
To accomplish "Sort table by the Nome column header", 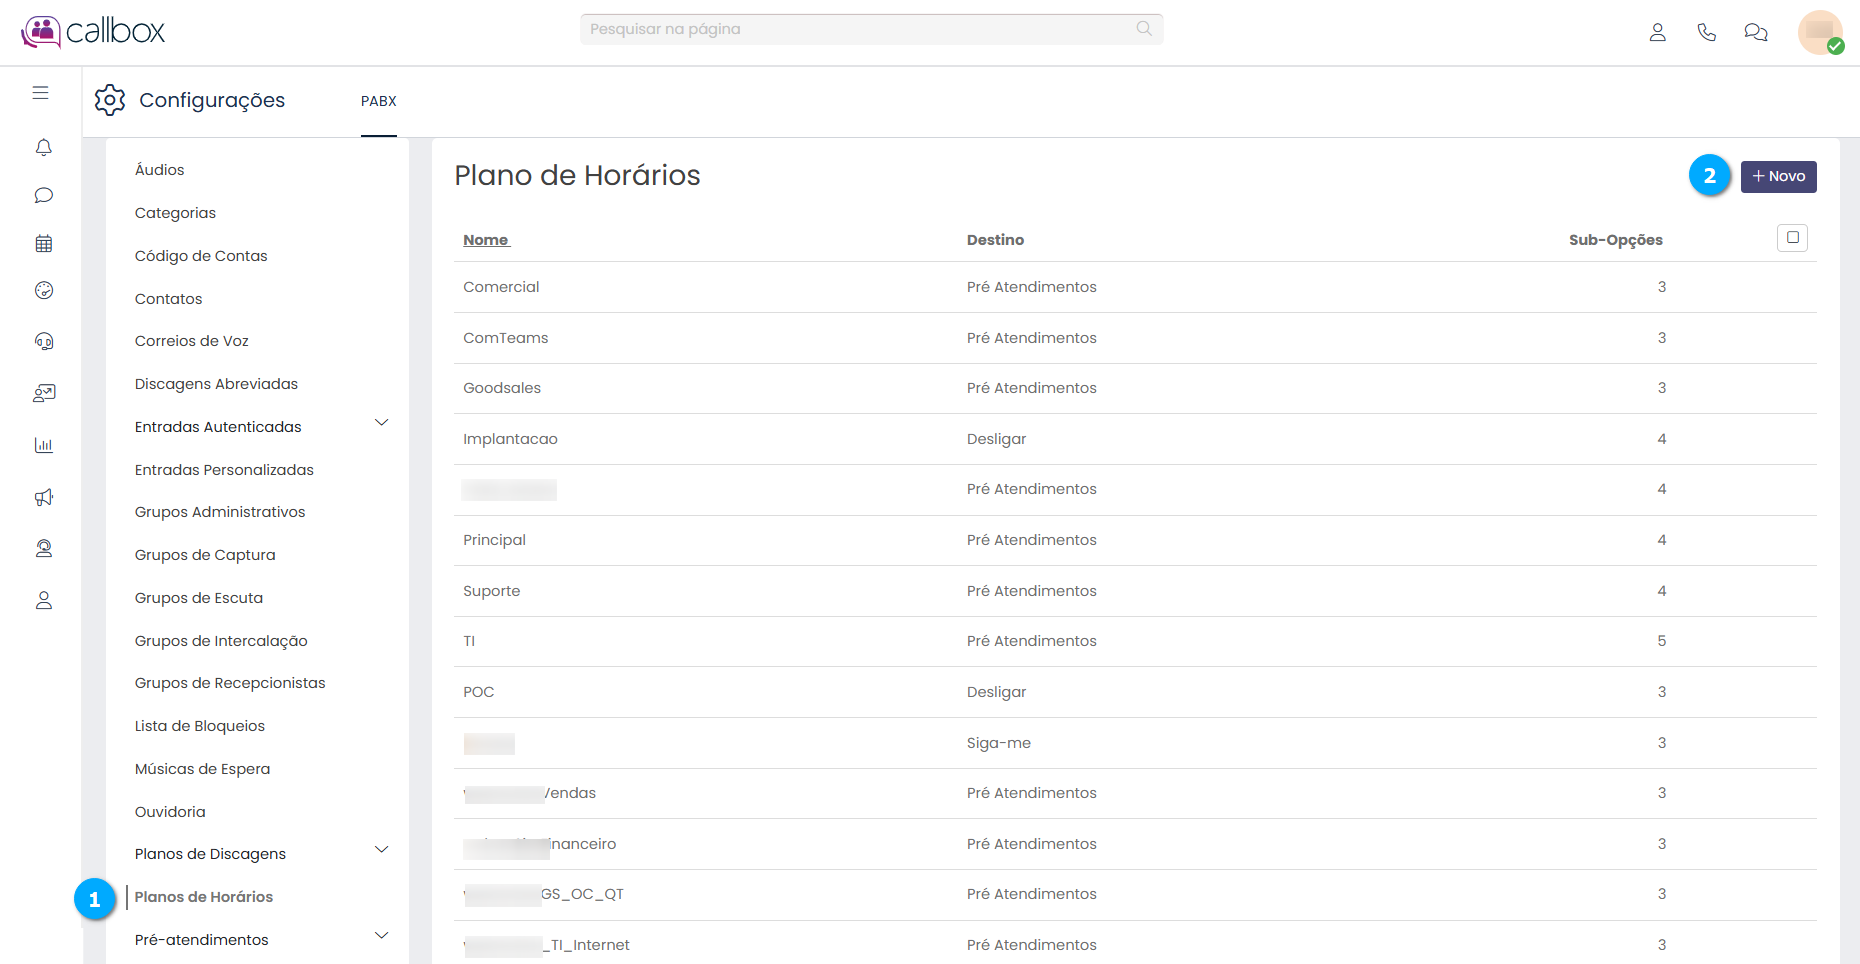I will pyautogui.click(x=486, y=240).
